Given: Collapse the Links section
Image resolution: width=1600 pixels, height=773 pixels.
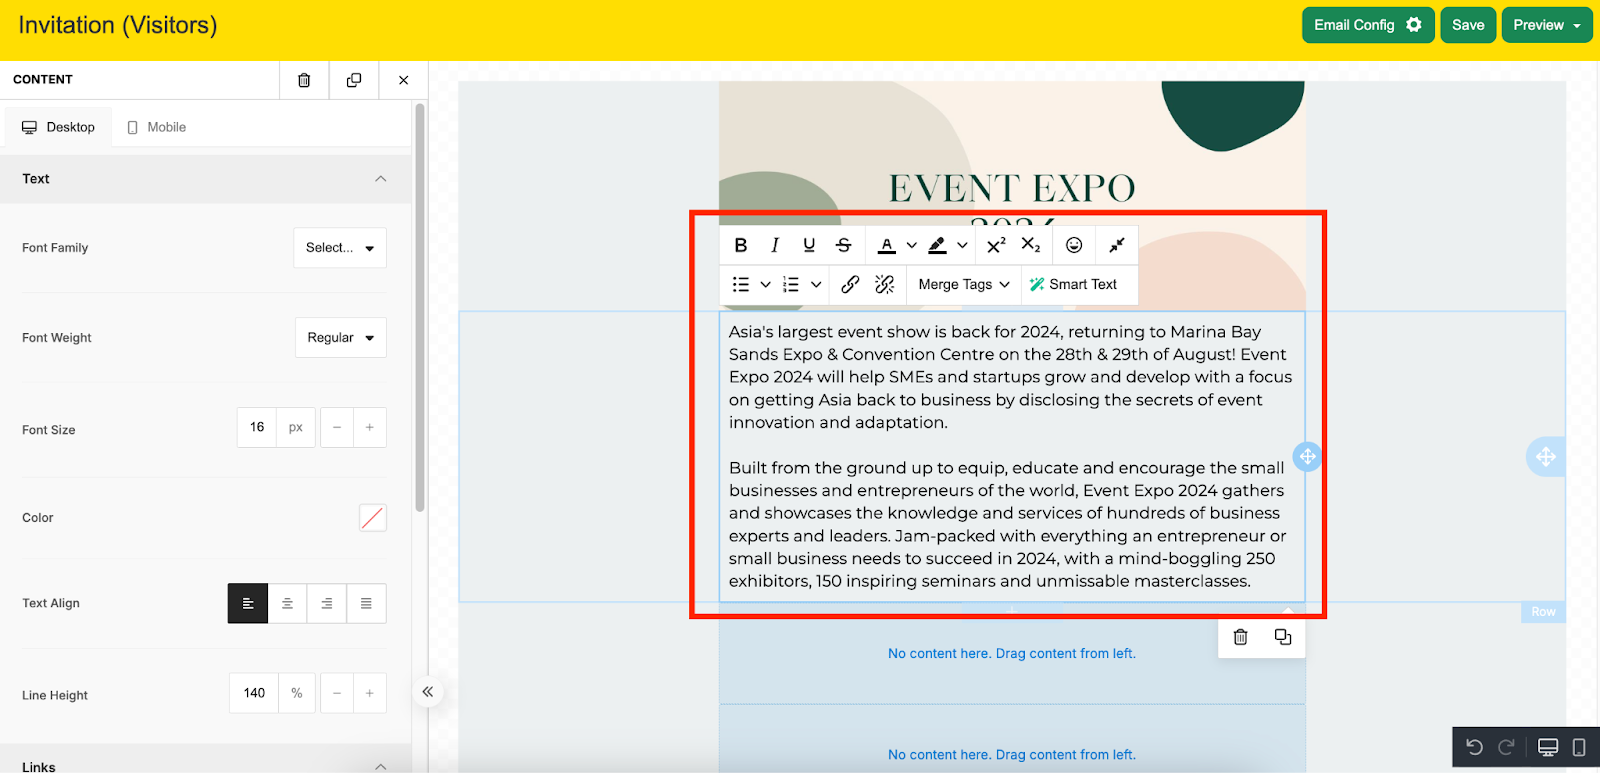Looking at the screenshot, I should (380, 766).
